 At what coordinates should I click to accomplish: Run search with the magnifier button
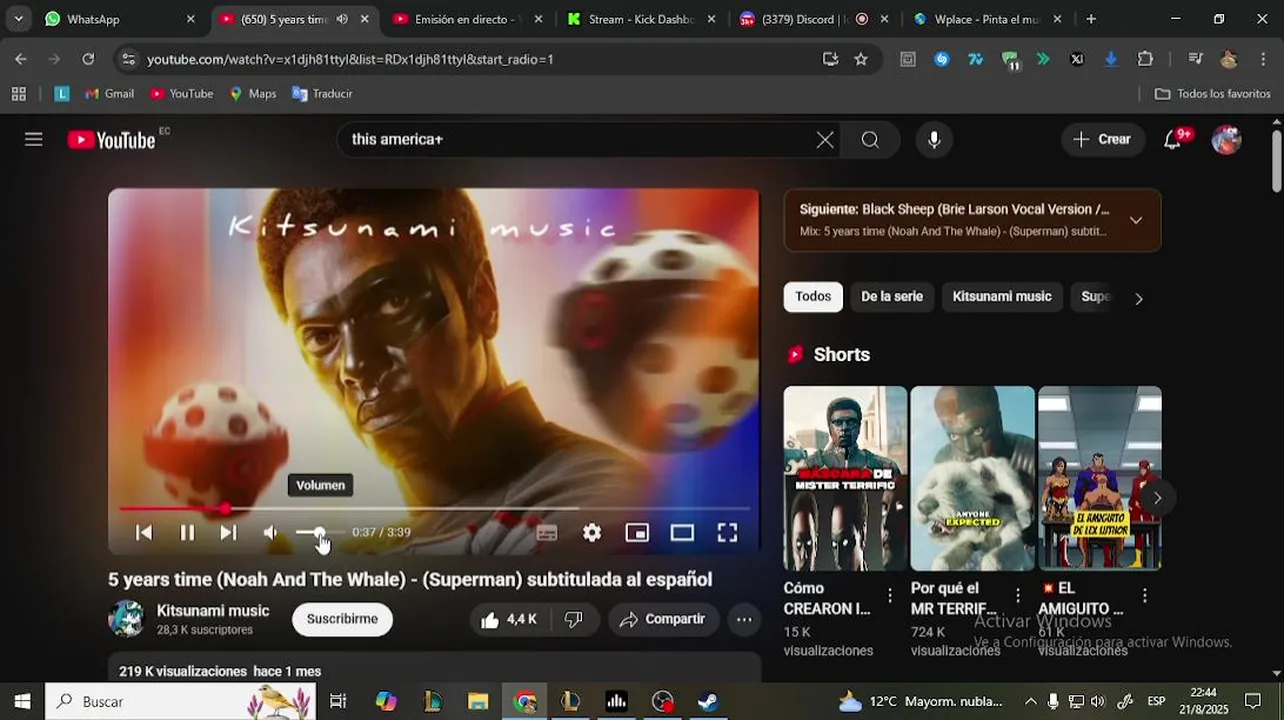(x=870, y=140)
